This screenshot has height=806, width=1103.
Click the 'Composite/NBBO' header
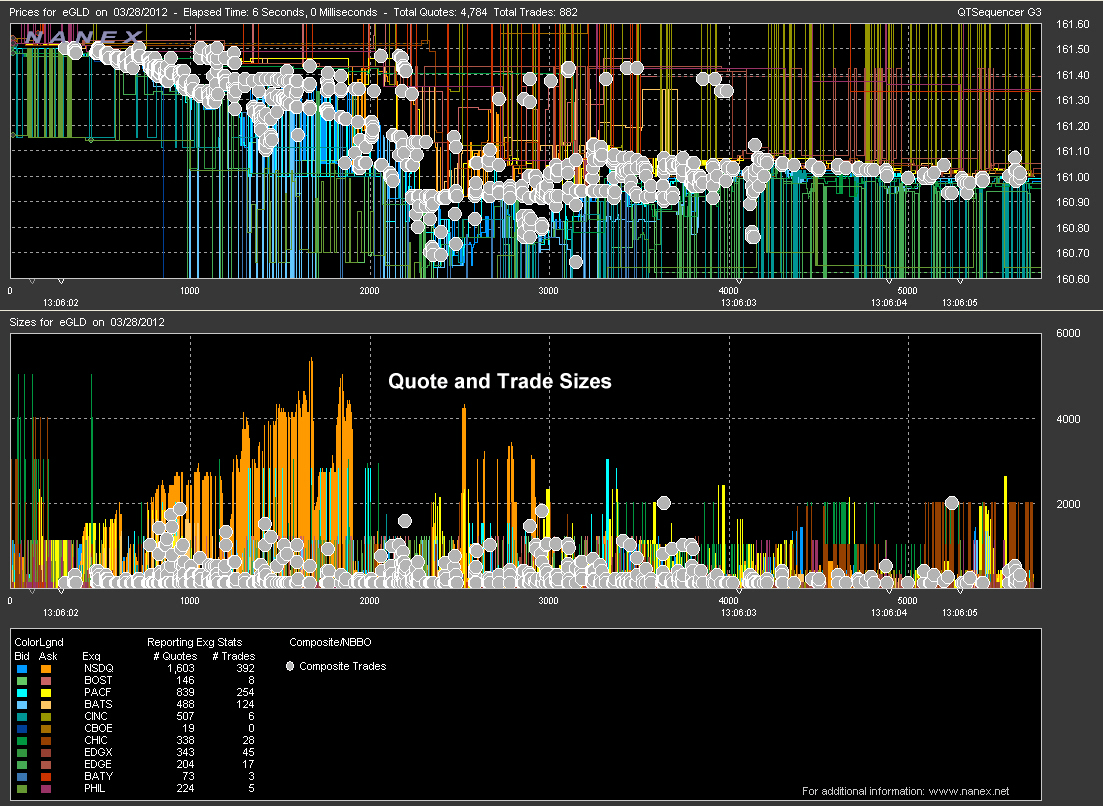tap(330, 642)
